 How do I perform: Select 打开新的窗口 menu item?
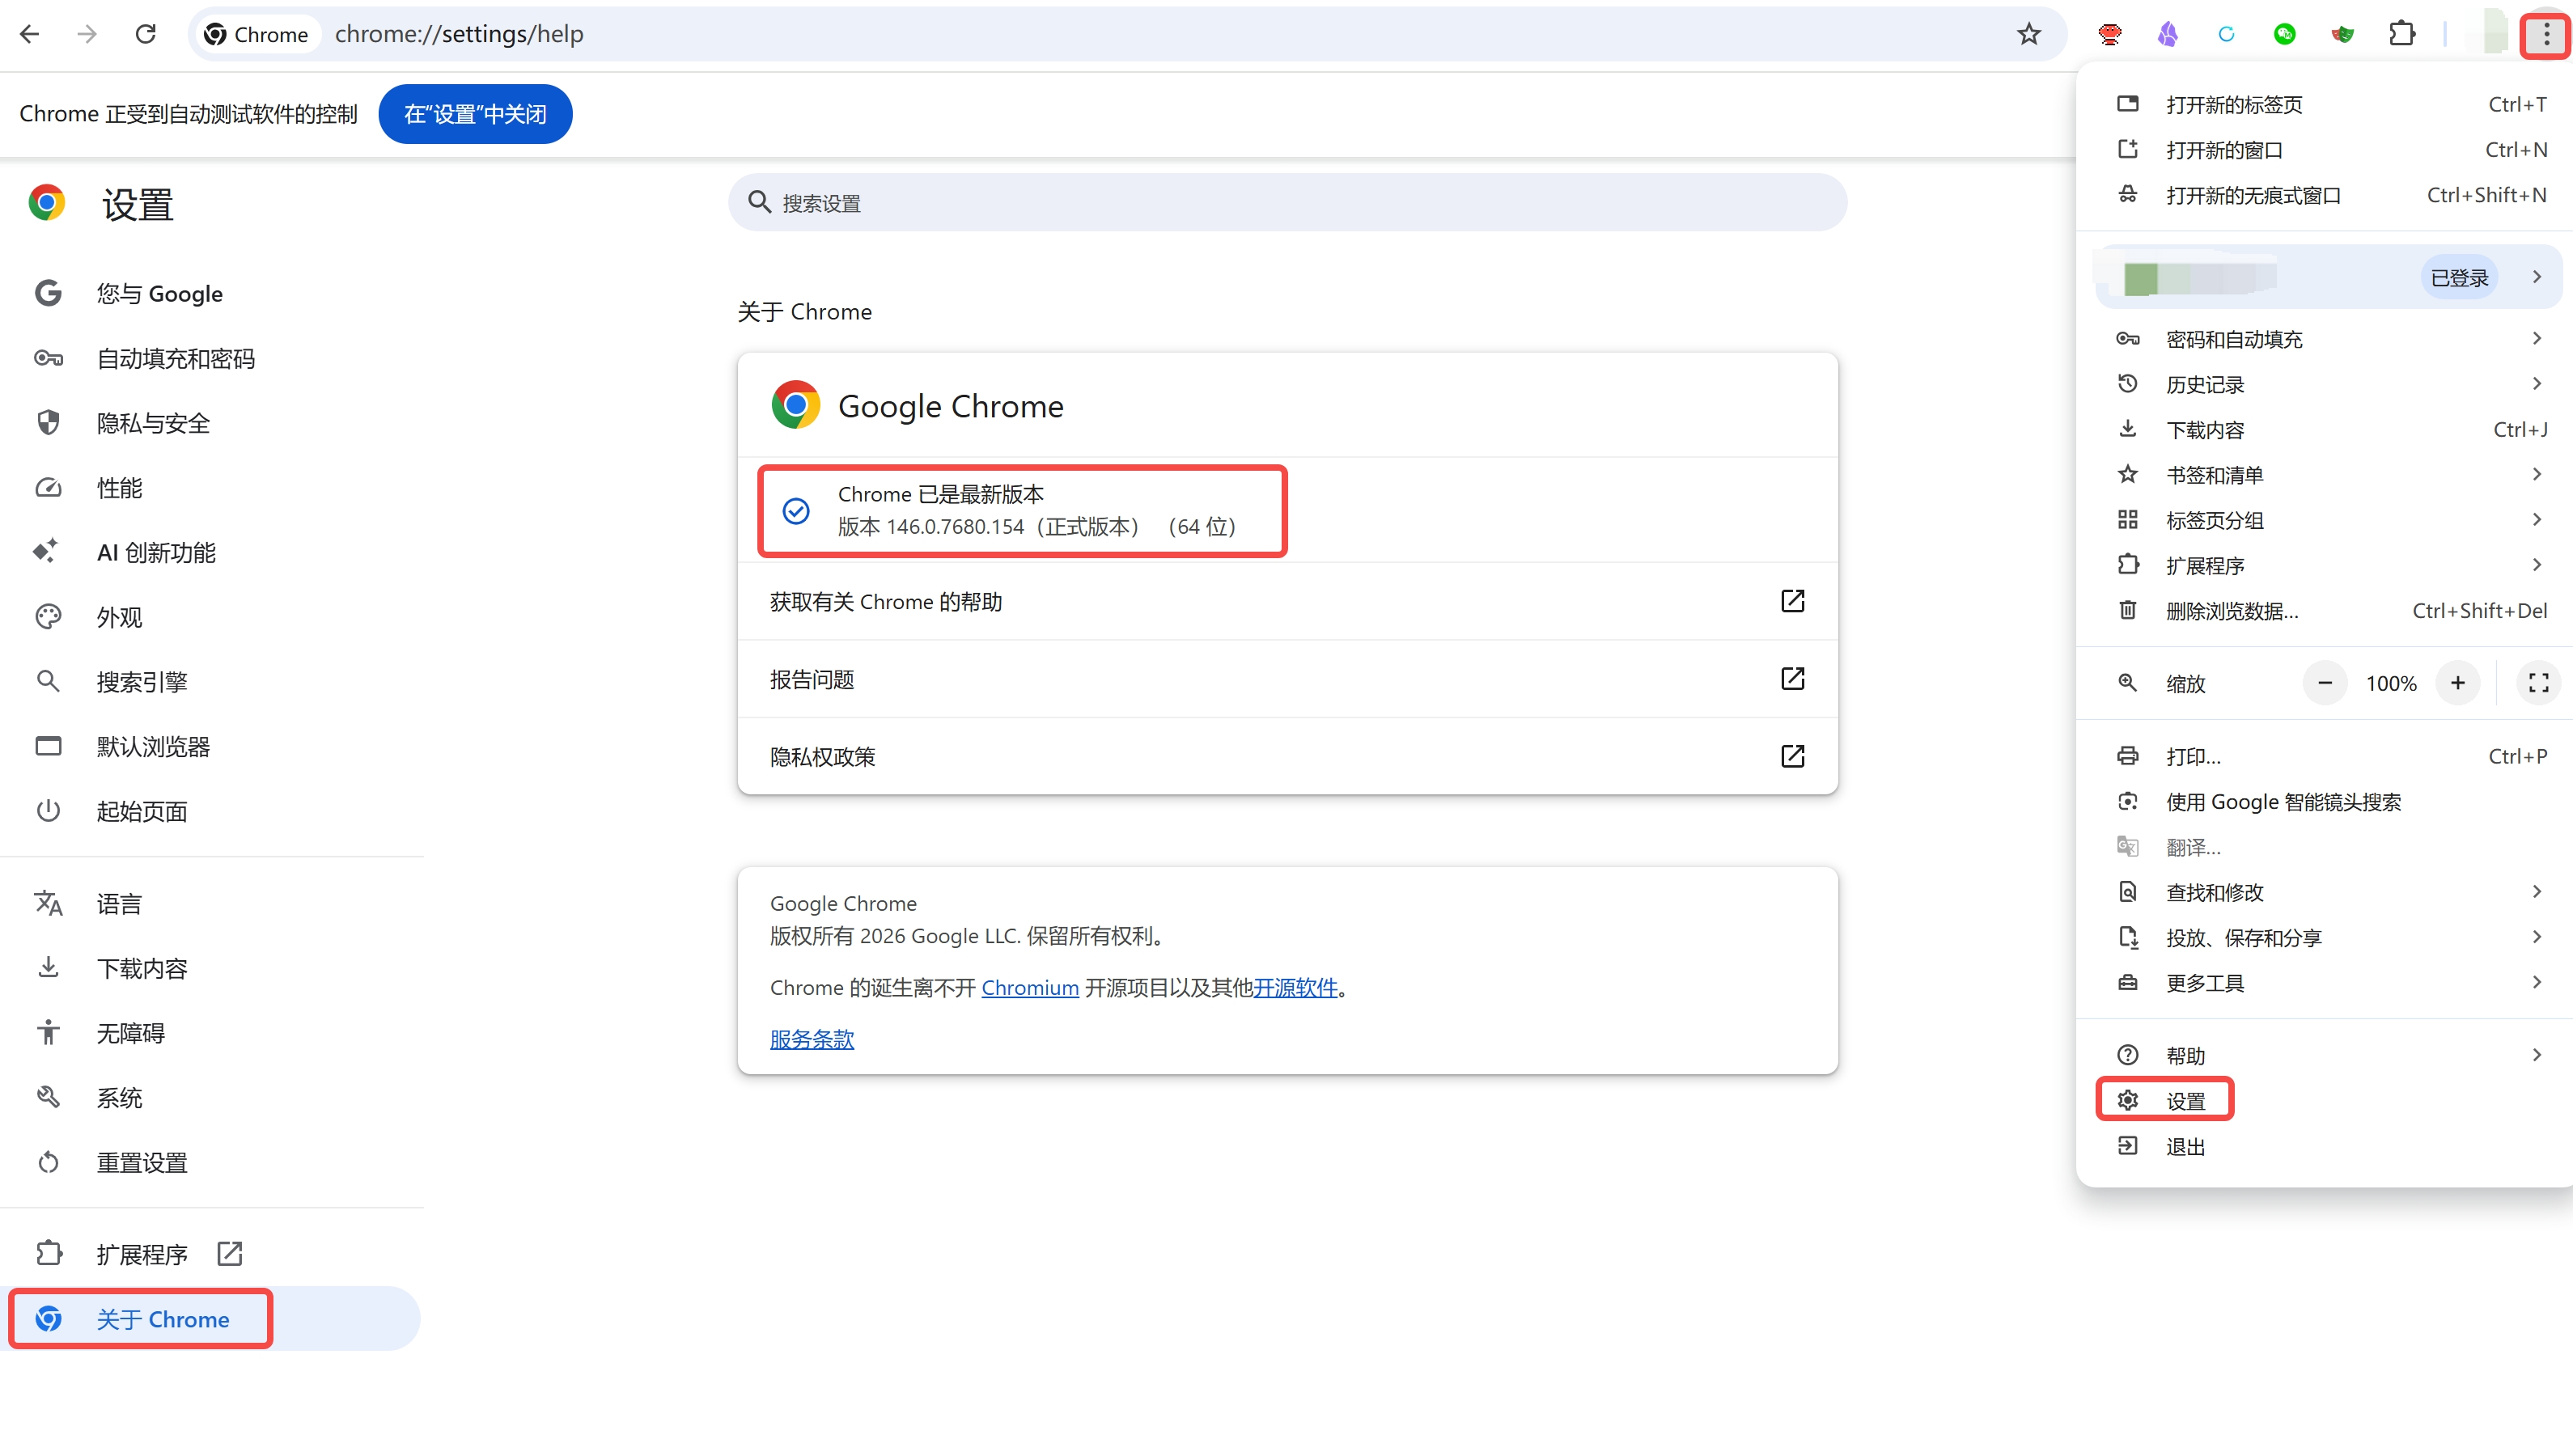point(2324,150)
